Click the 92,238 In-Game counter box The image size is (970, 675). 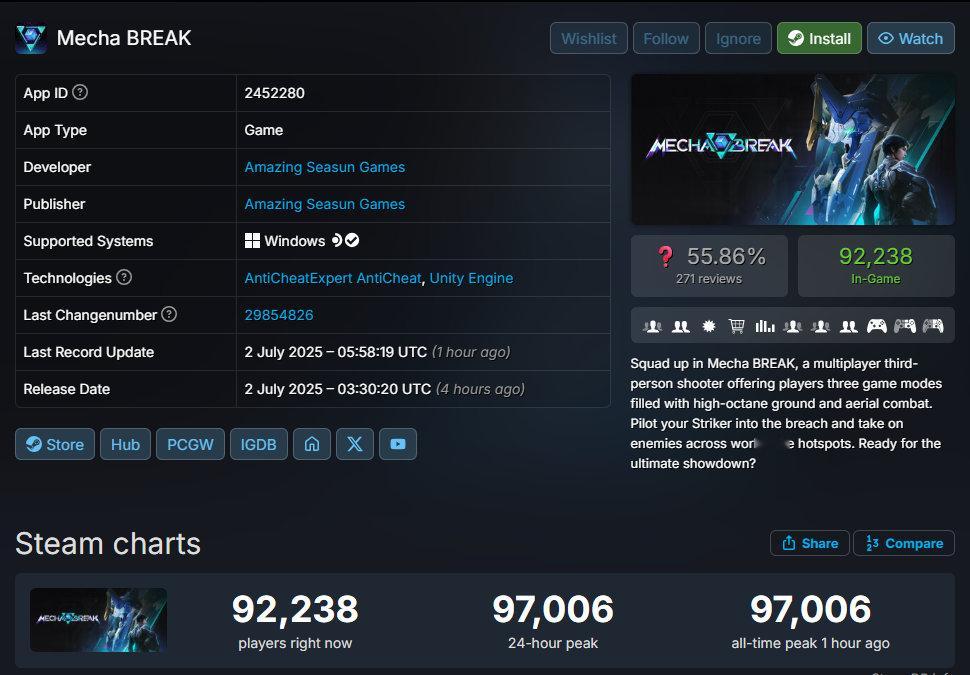point(876,266)
